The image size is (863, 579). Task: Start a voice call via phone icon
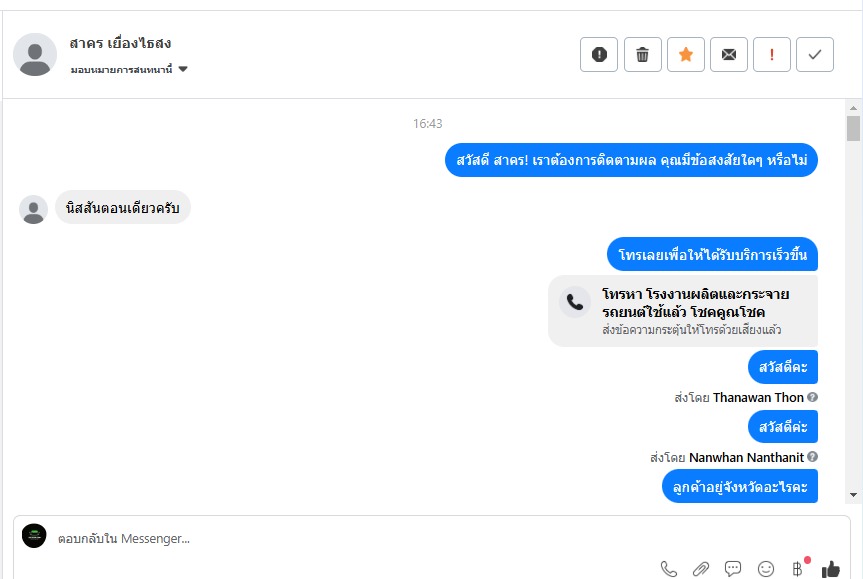pyautogui.click(x=668, y=569)
